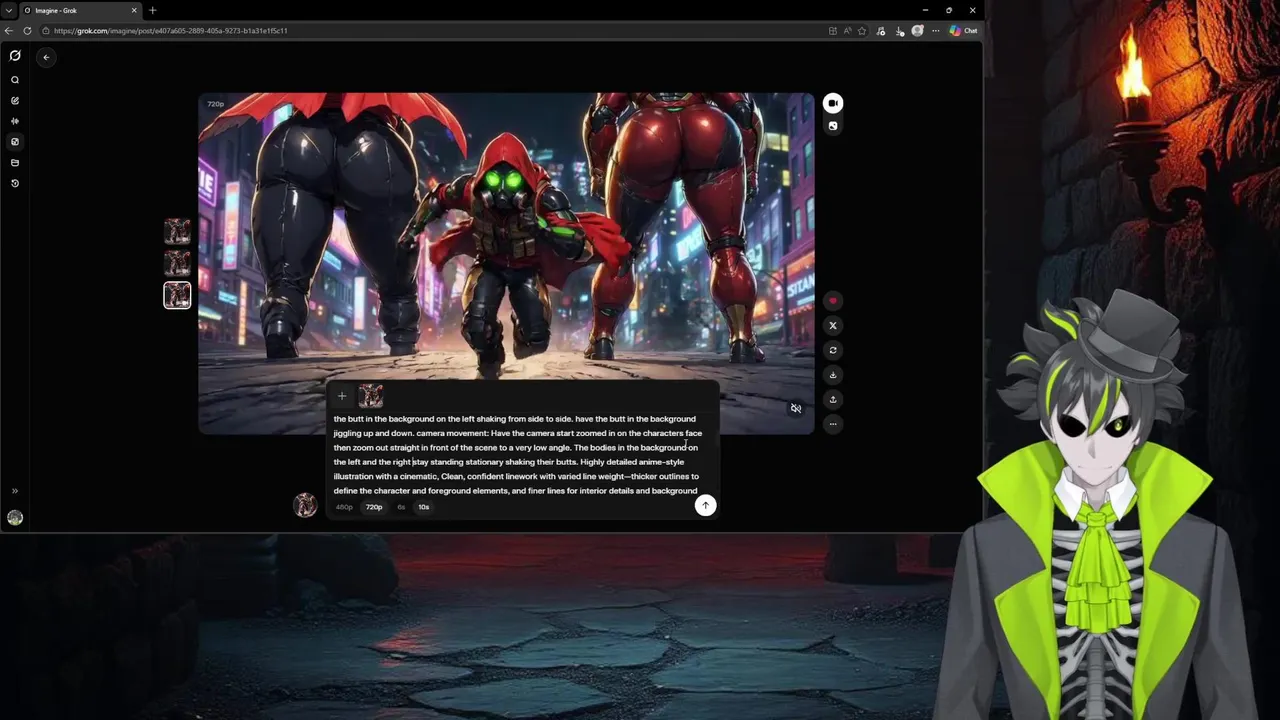The height and width of the screenshot is (720, 1280).
Task: Click inside the prompt text box
Action: [517, 455]
